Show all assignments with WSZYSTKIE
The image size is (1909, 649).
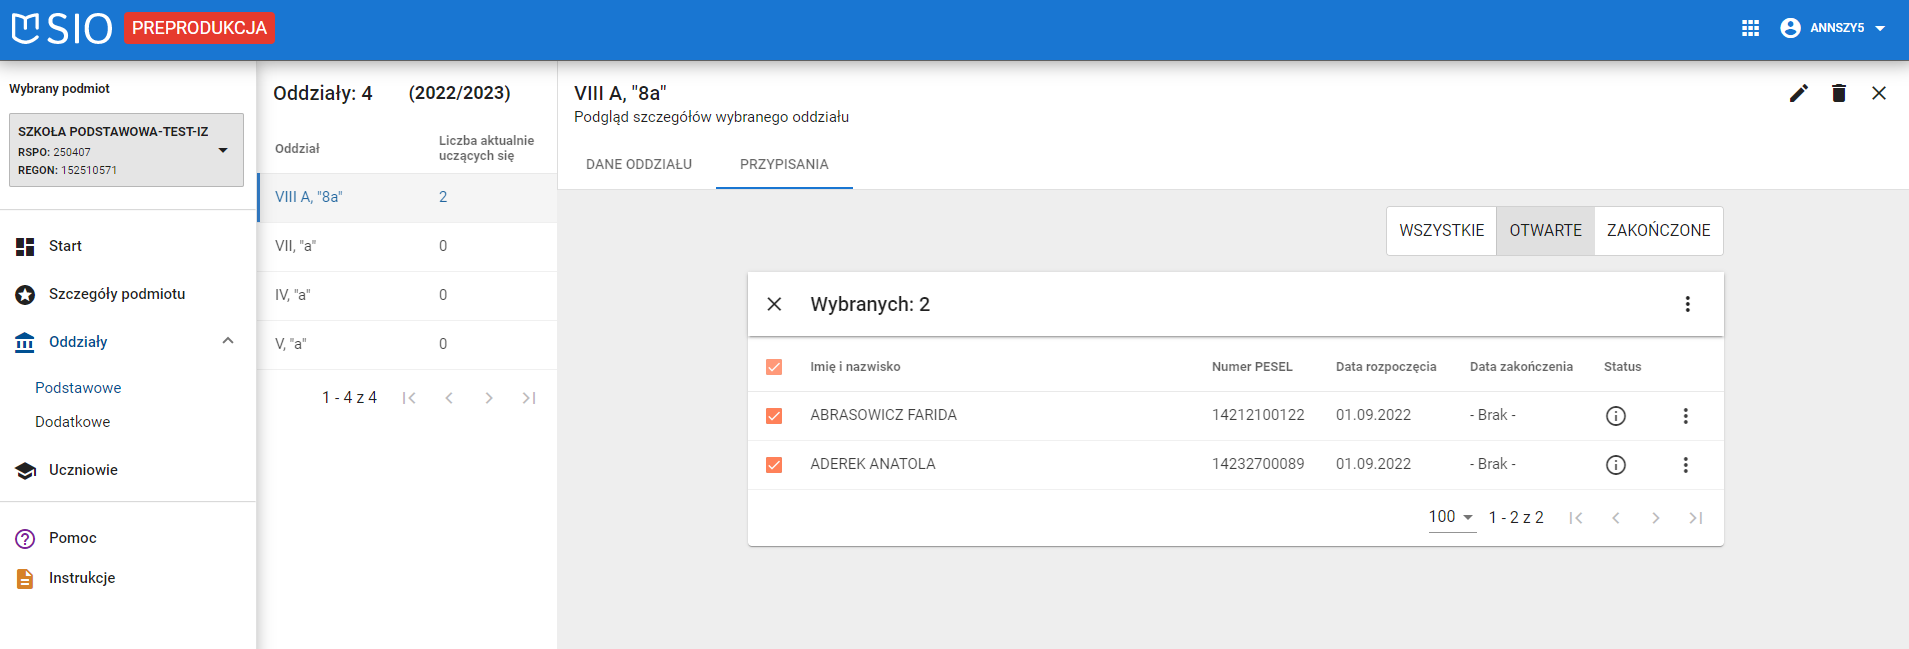pyautogui.click(x=1441, y=230)
